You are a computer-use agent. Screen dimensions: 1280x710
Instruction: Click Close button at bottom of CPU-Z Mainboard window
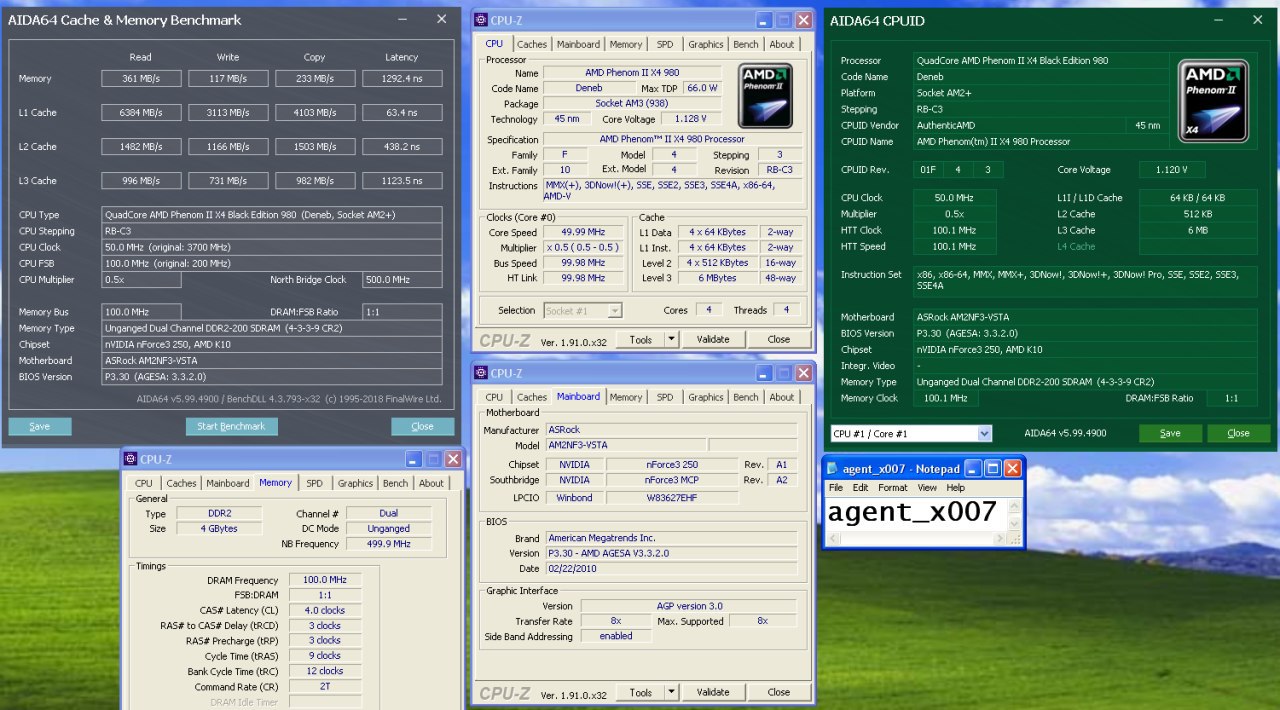tap(779, 692)
